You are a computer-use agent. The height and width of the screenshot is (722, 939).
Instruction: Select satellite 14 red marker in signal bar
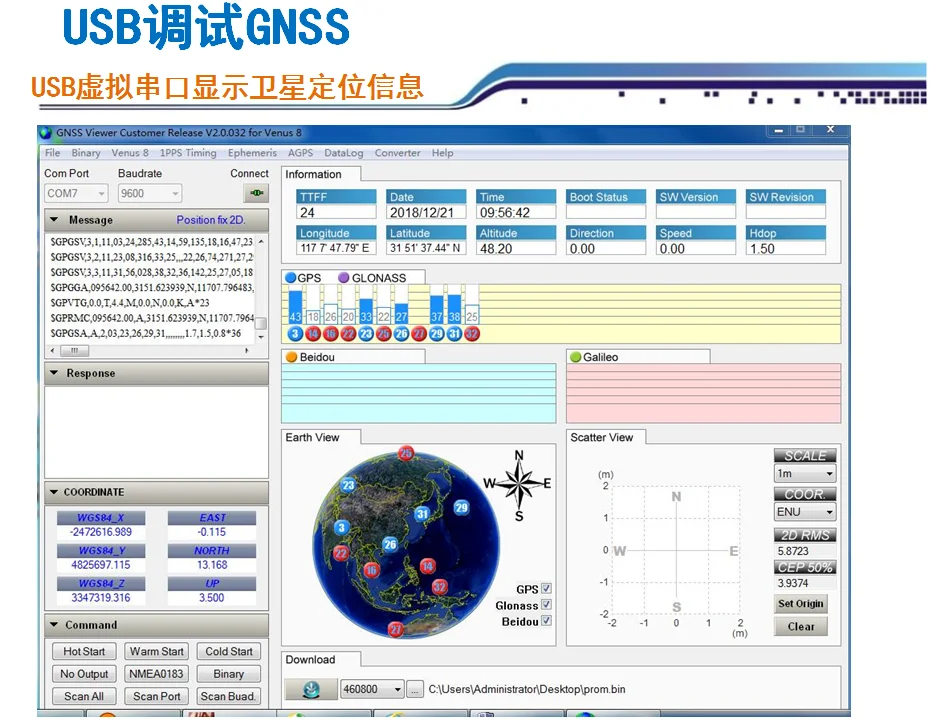pos(313,334)
